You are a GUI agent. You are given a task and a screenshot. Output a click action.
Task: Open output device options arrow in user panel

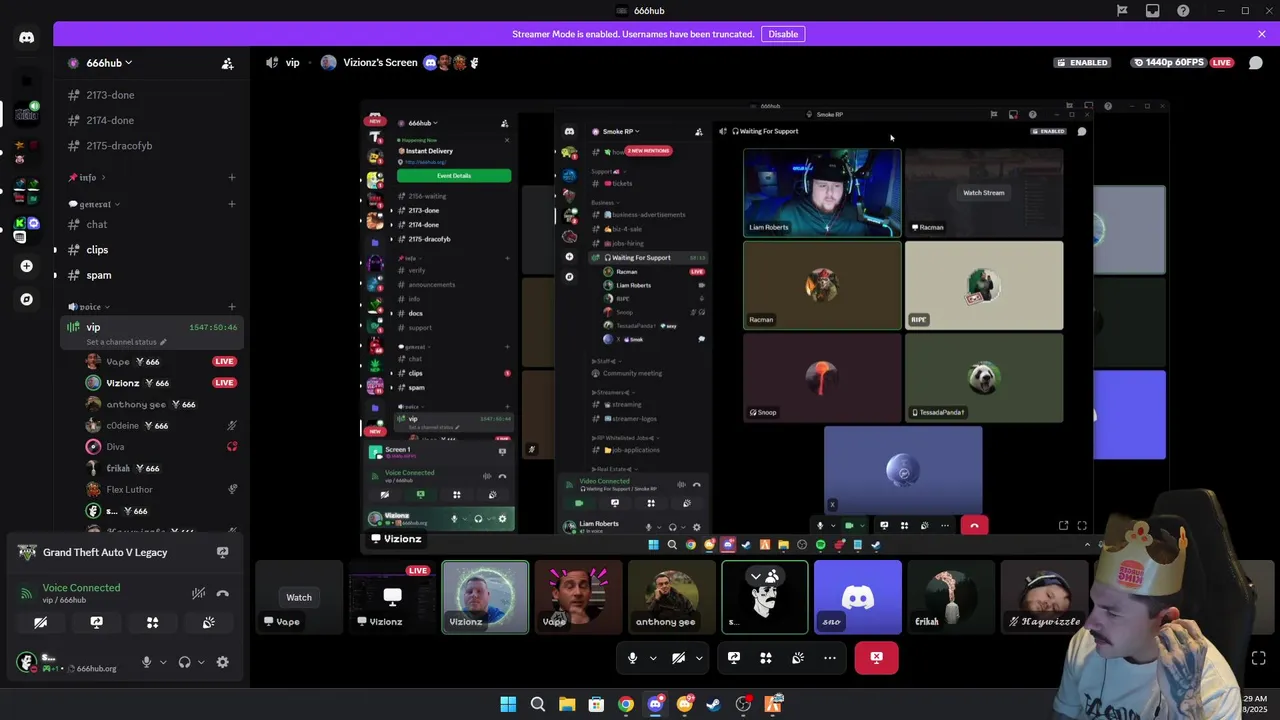point(200,662)
